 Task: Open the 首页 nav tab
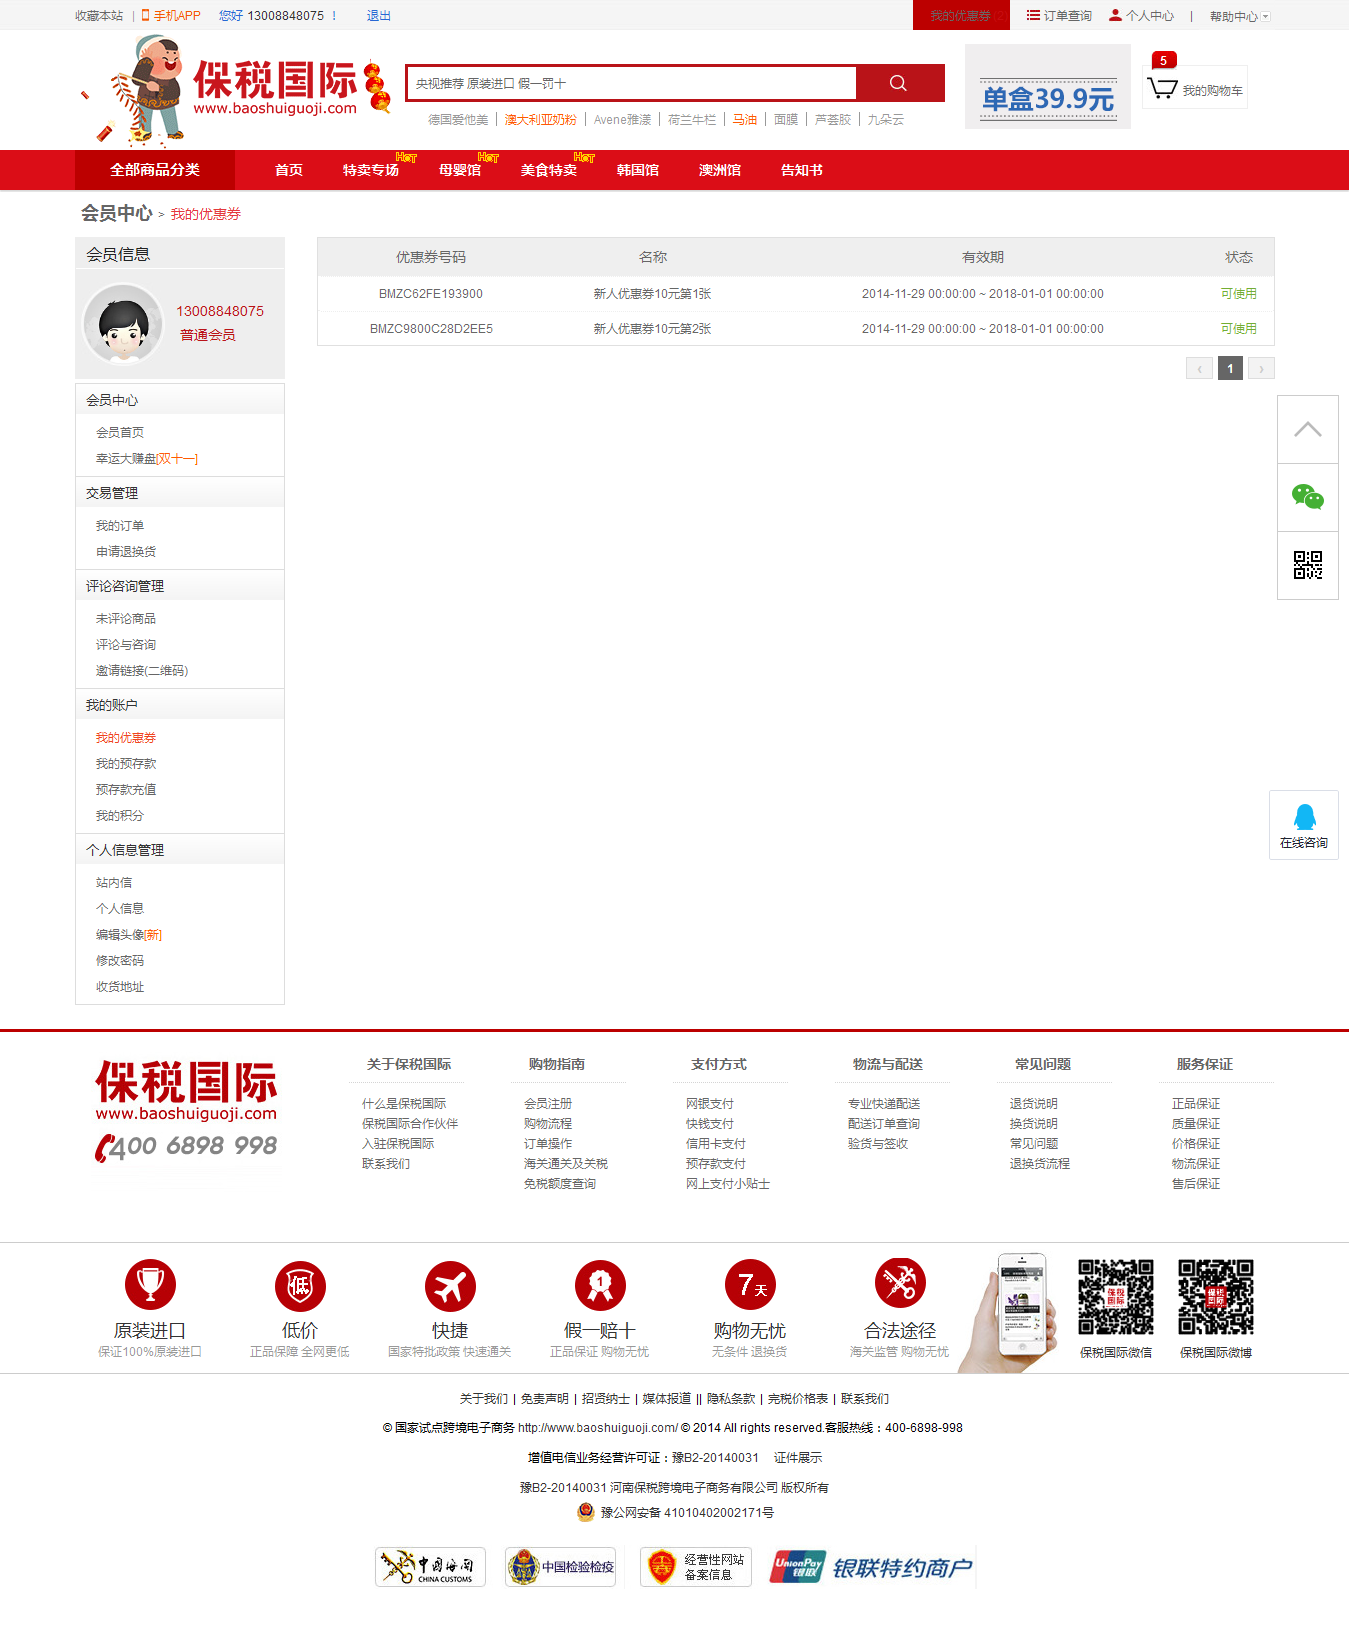click(289, 170)
